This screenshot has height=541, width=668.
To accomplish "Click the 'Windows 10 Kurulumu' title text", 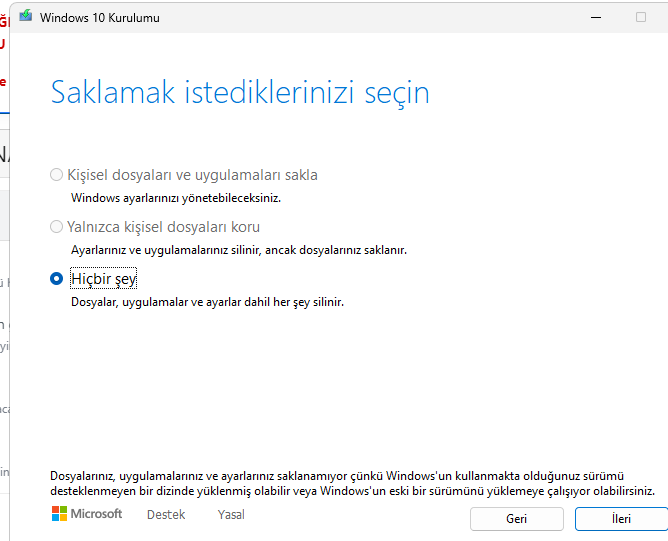I will coord(100,18).
